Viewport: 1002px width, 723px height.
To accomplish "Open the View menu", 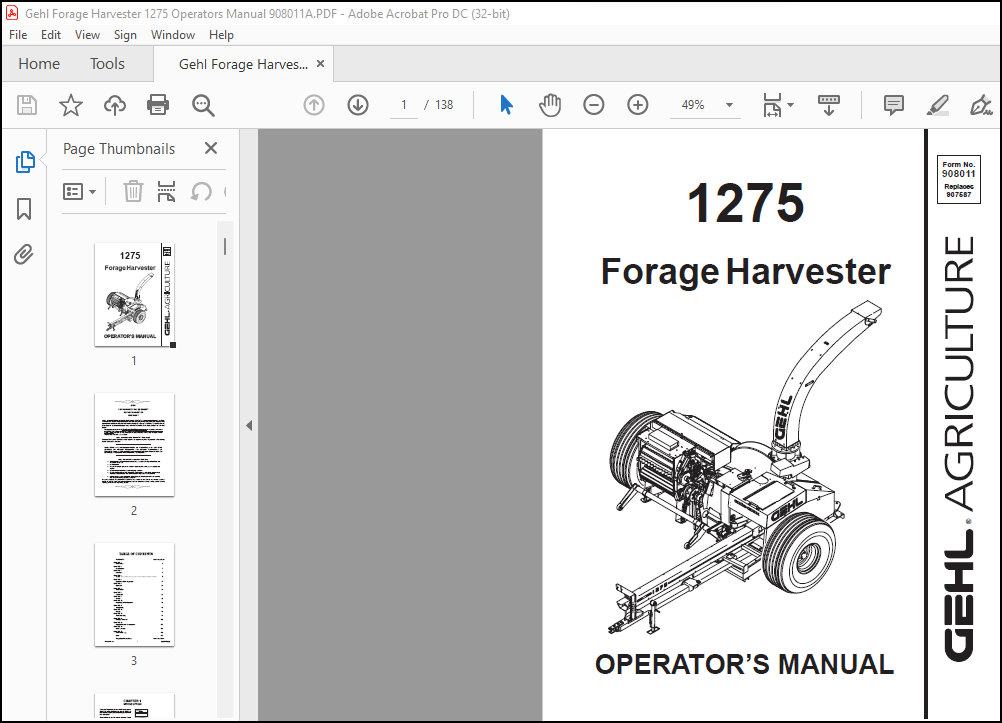I will (x=87, y=35).
